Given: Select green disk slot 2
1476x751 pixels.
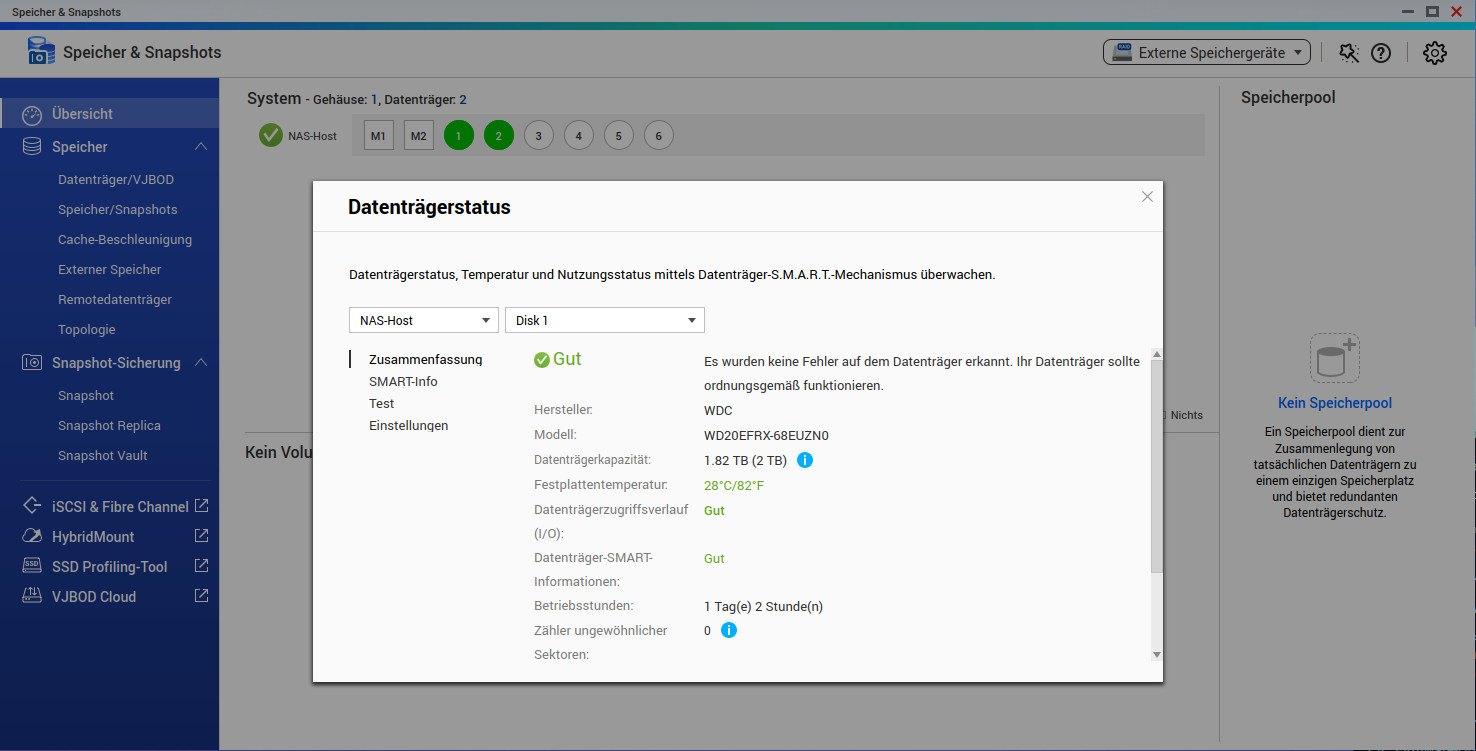Looking at the screenshot, I should [499, 136].
